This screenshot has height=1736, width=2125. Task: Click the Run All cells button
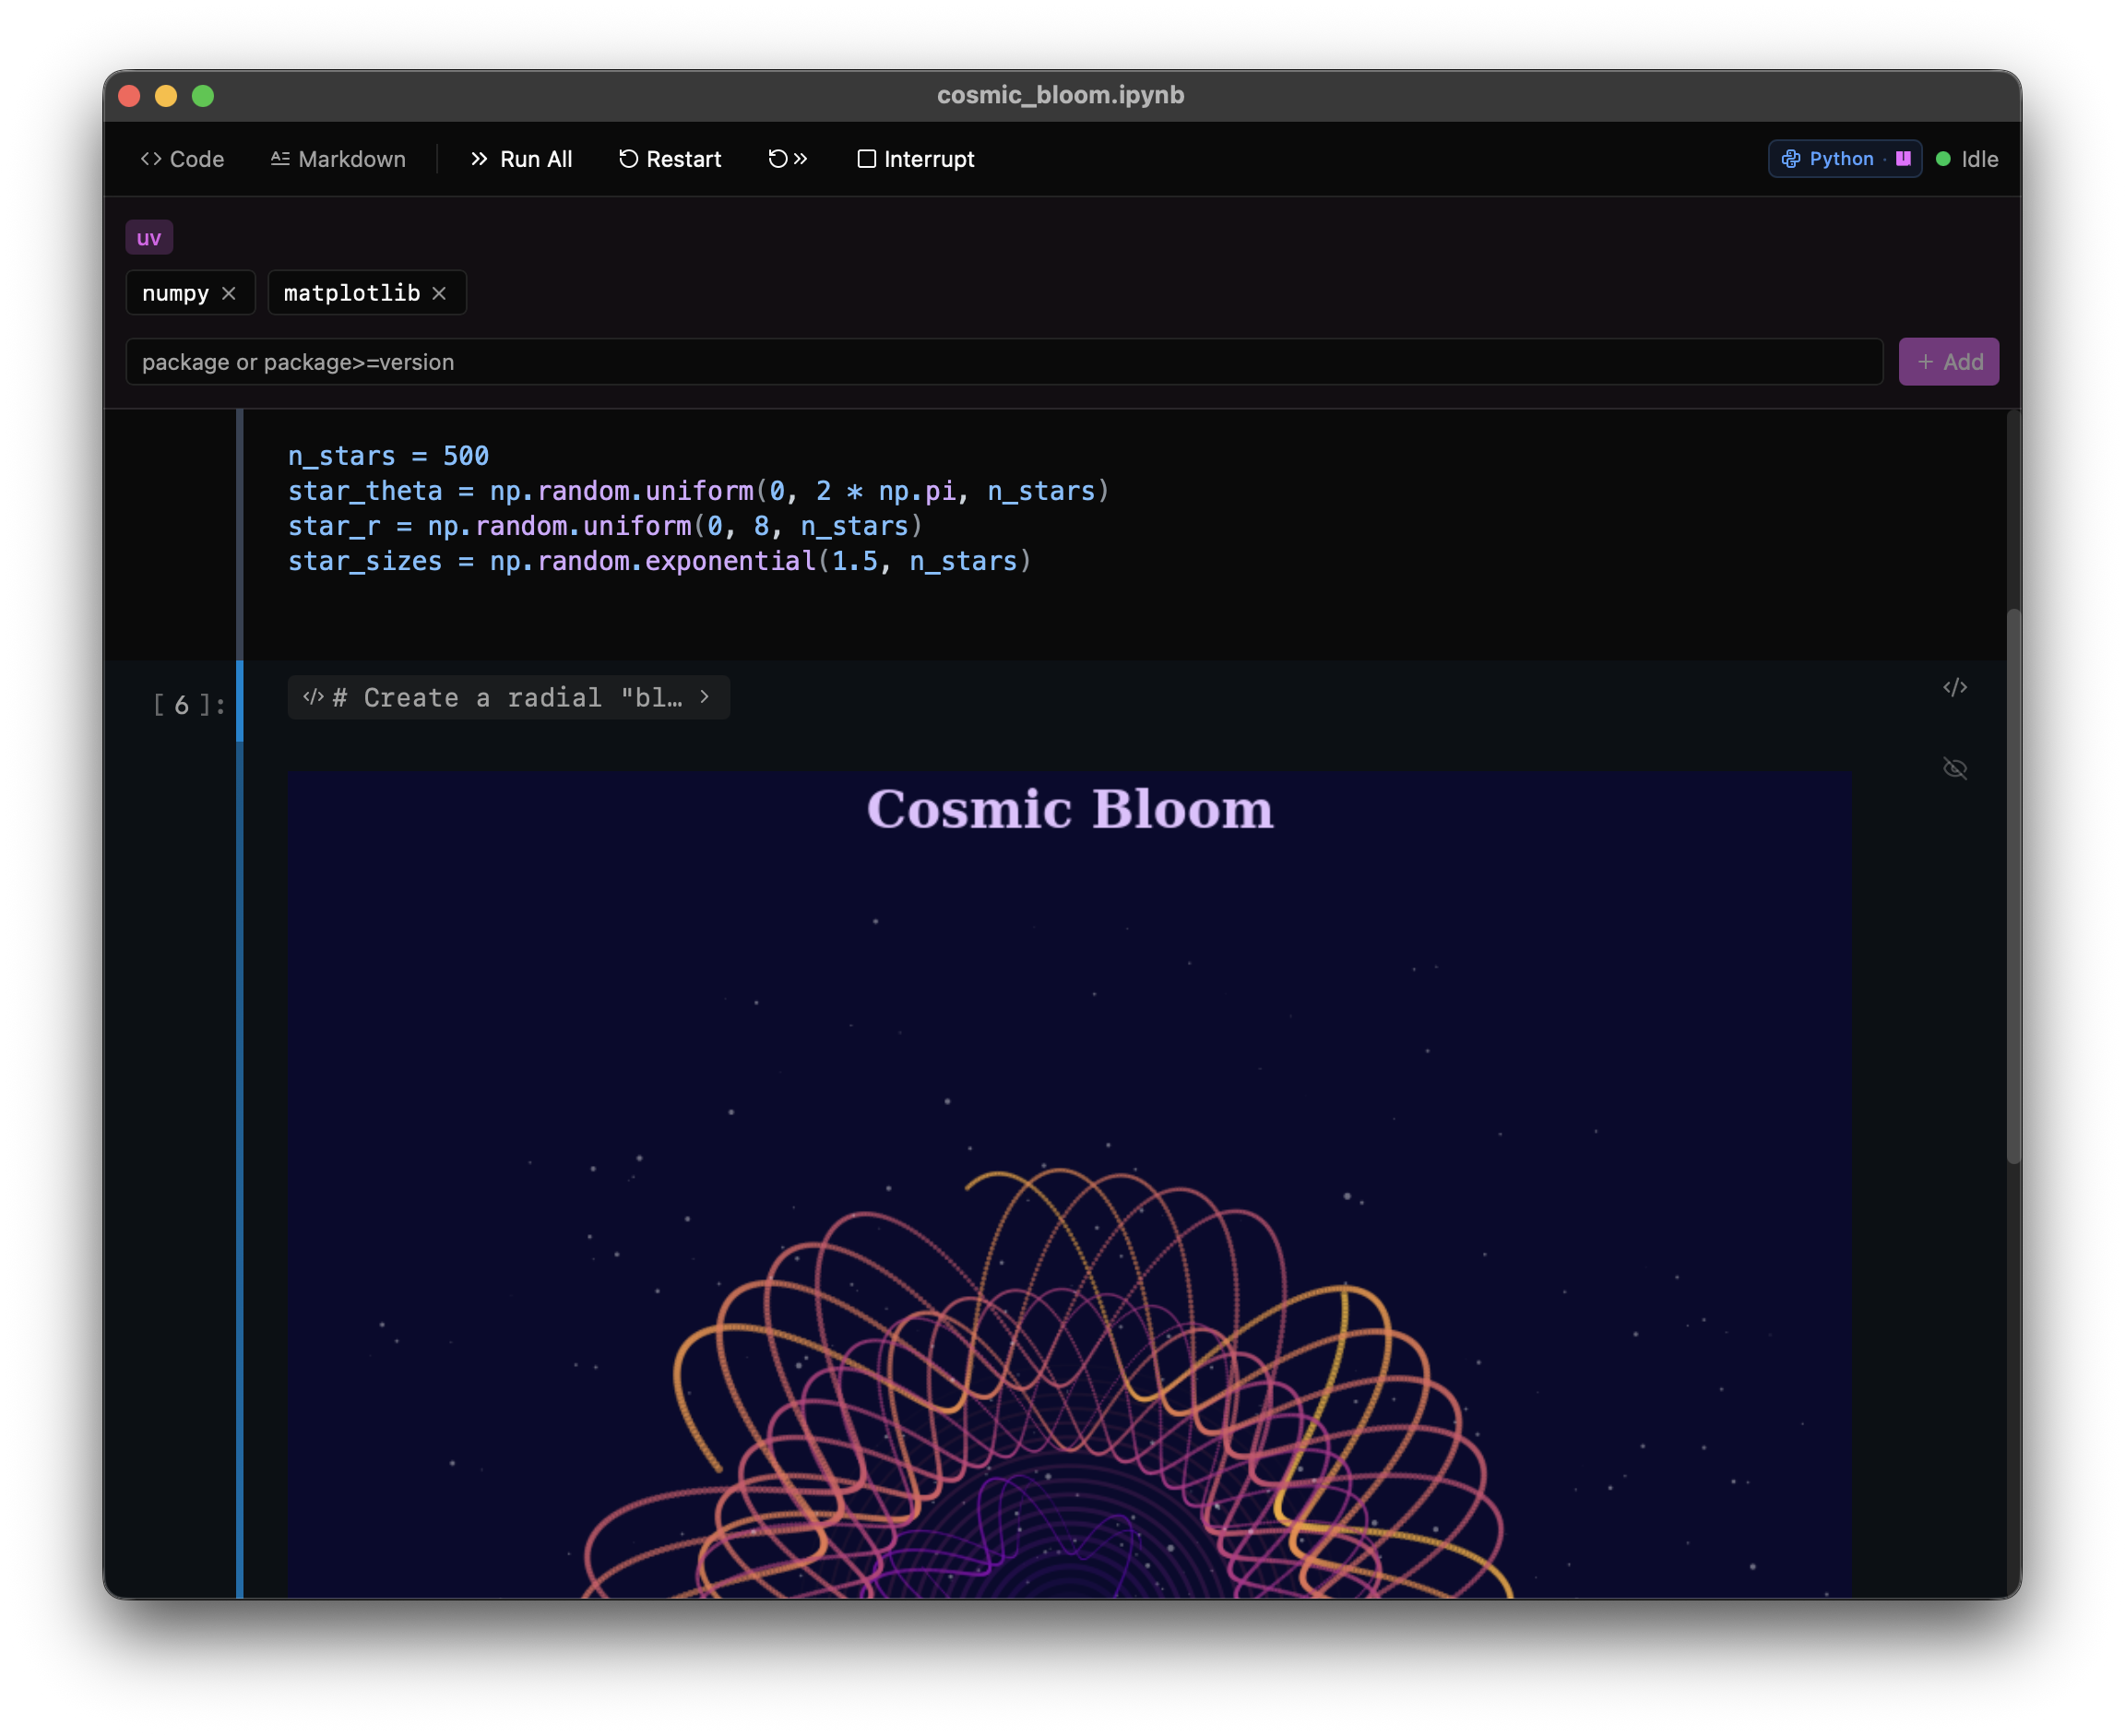(x=521, y=159)
